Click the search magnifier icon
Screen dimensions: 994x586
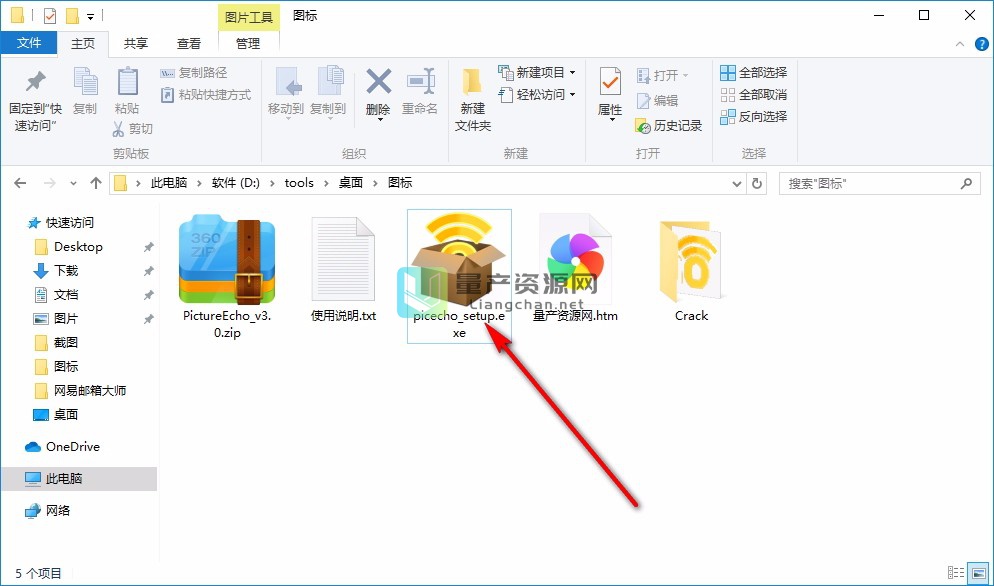pos(966,184)
